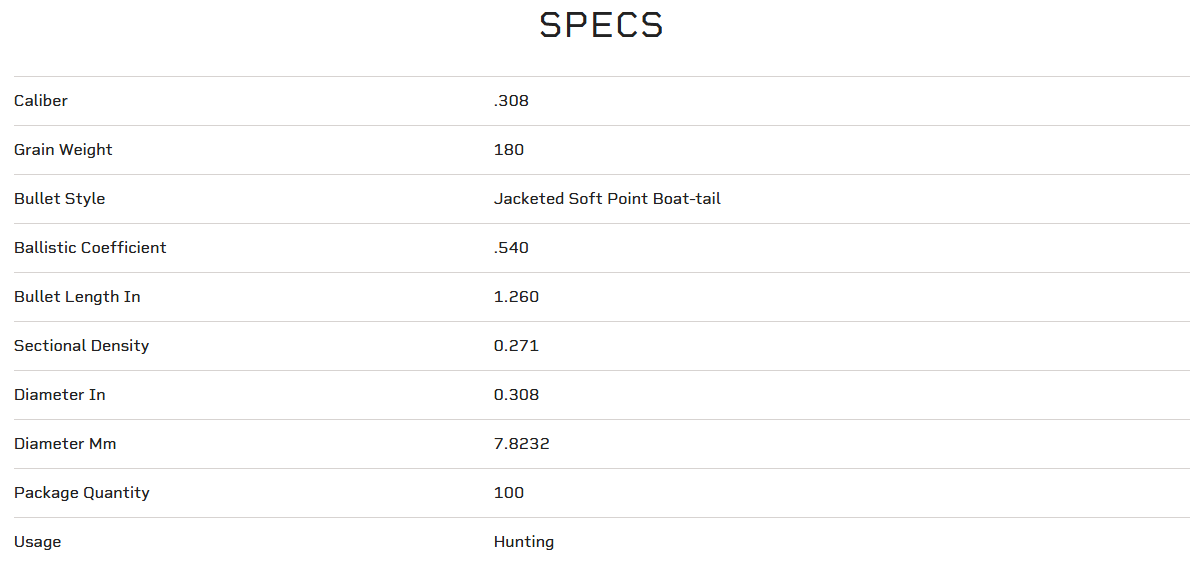The width and height of the screenshot is (1201, 567).
Task: Click the Caliber label
Action: [x=41, y=101]
